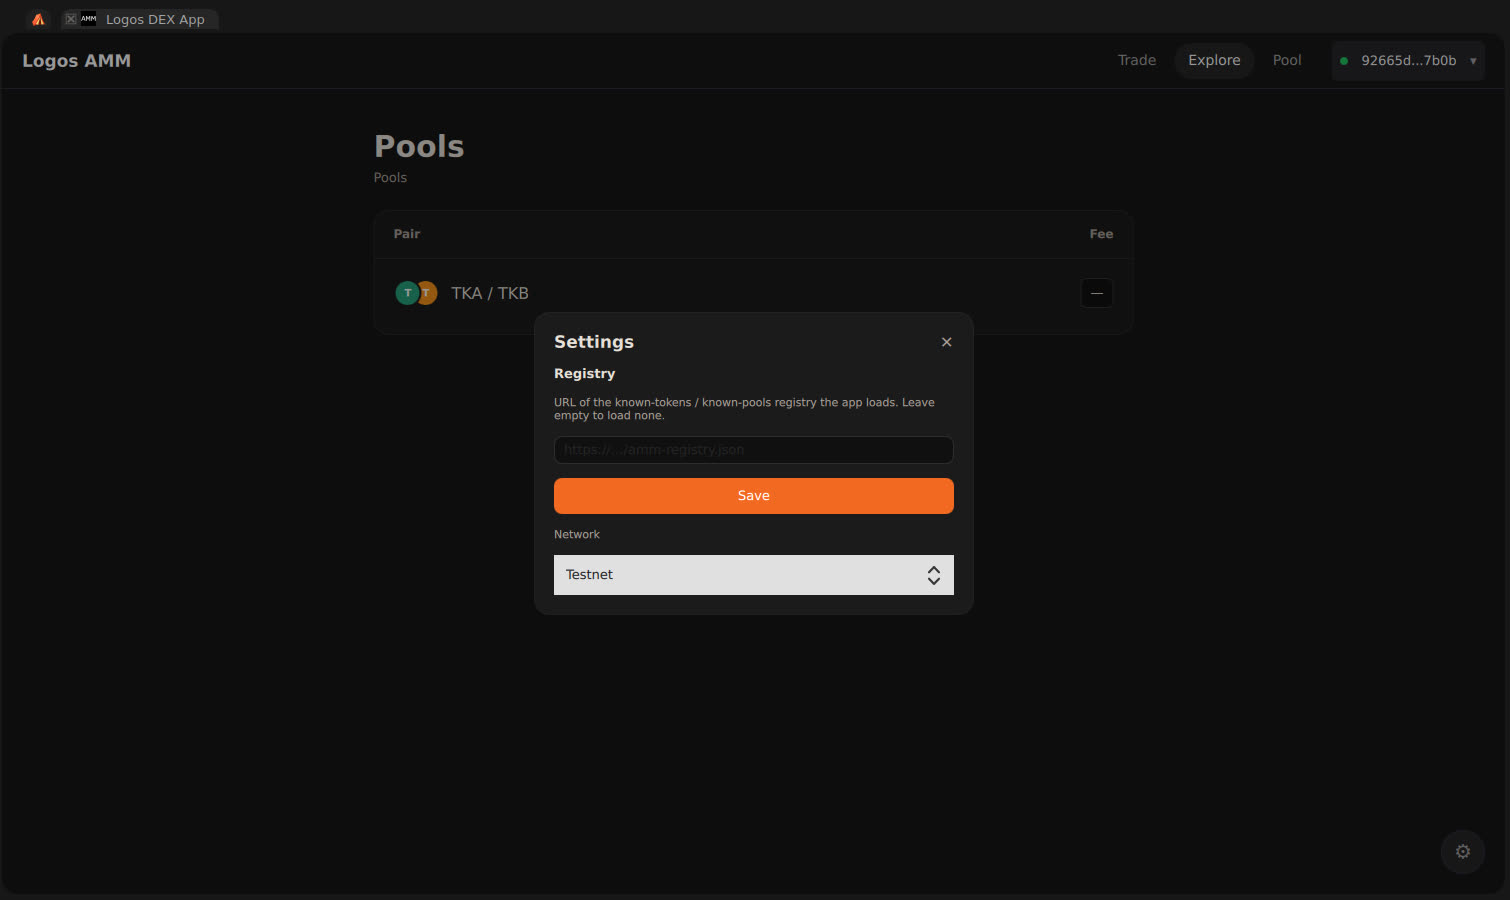Expand the wallet 92665d...7b0b dropdown
This screenshot has width=1510, height=900.
(x=1408, y=61)
